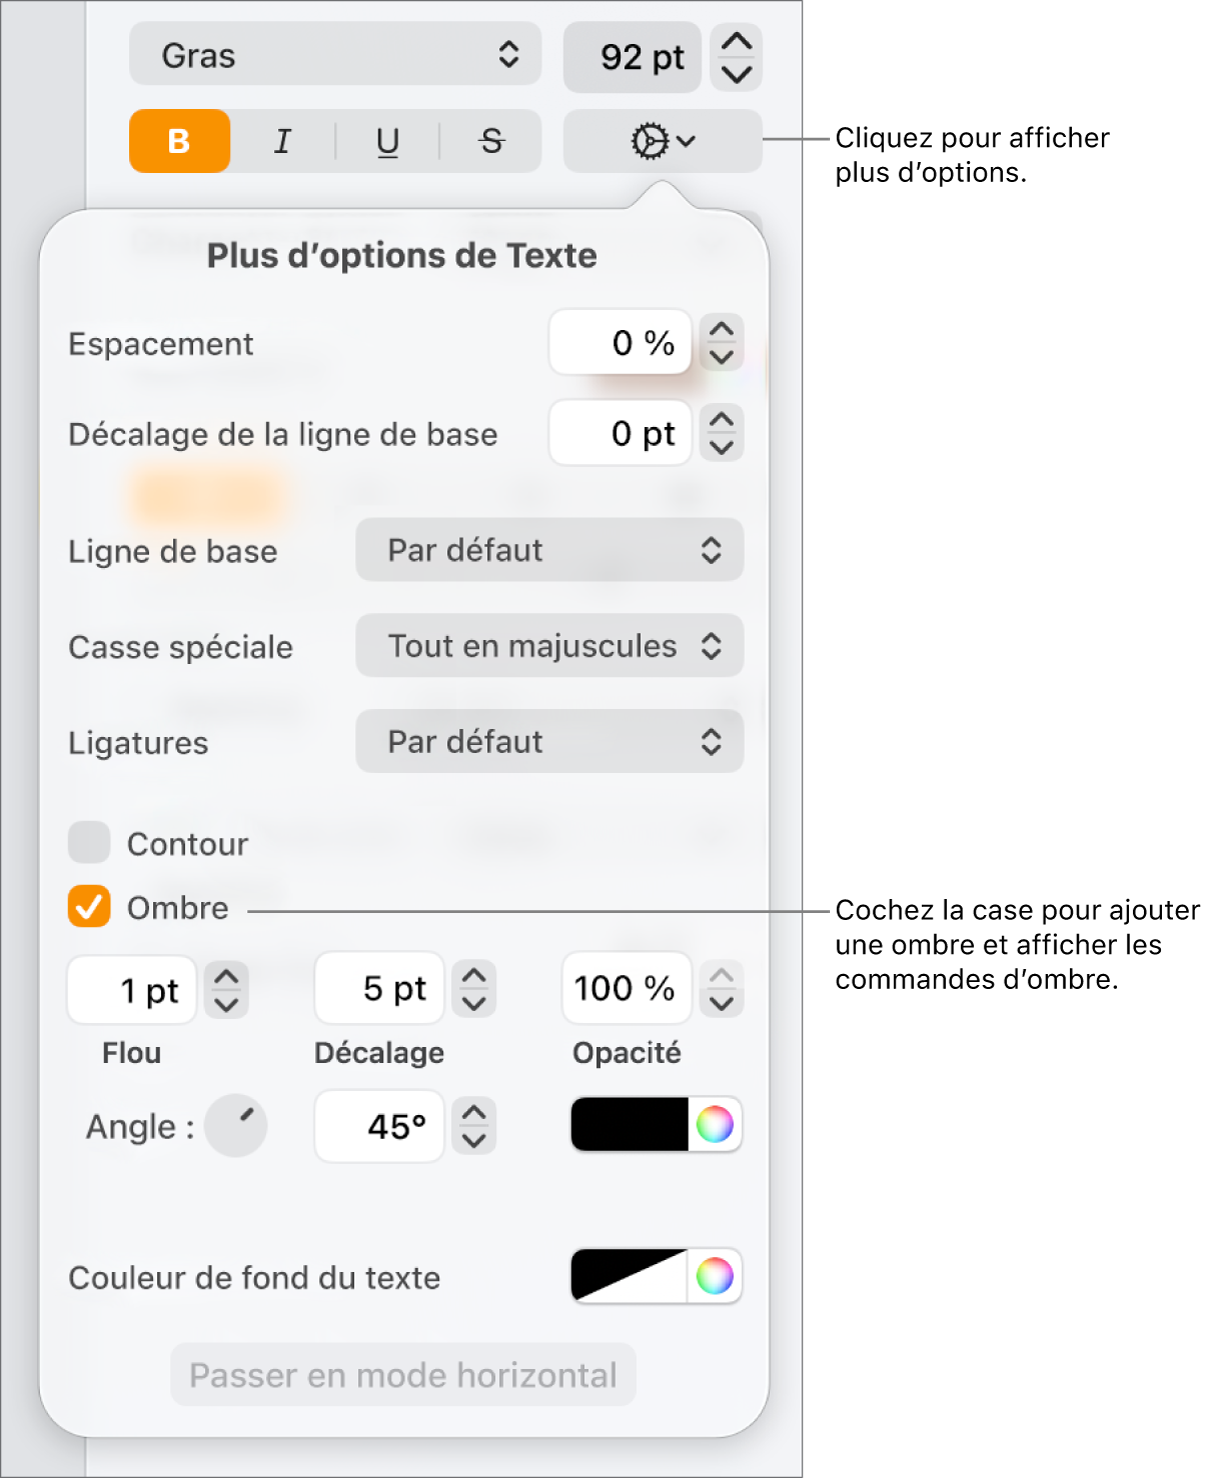The image size is (1216, 1479).
Task: Uncheck the Ombre shadow checkbox
Action: tap(88, 908)
